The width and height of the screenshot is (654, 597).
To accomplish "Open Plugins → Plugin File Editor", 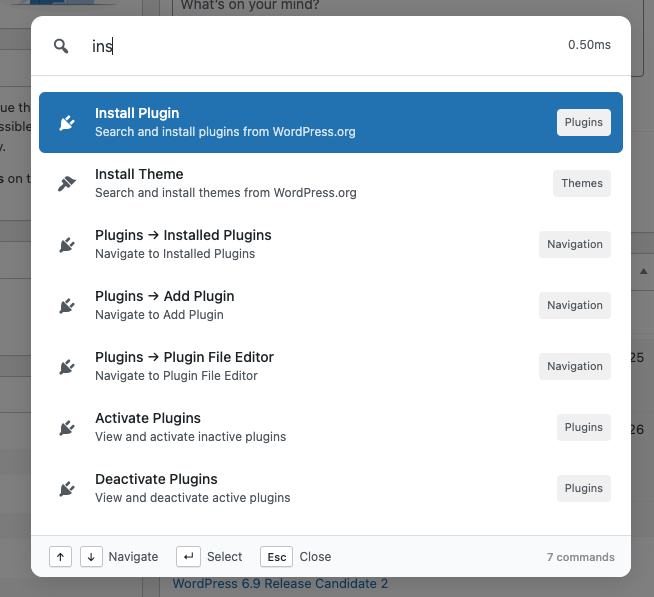I will tap(300, 367).
